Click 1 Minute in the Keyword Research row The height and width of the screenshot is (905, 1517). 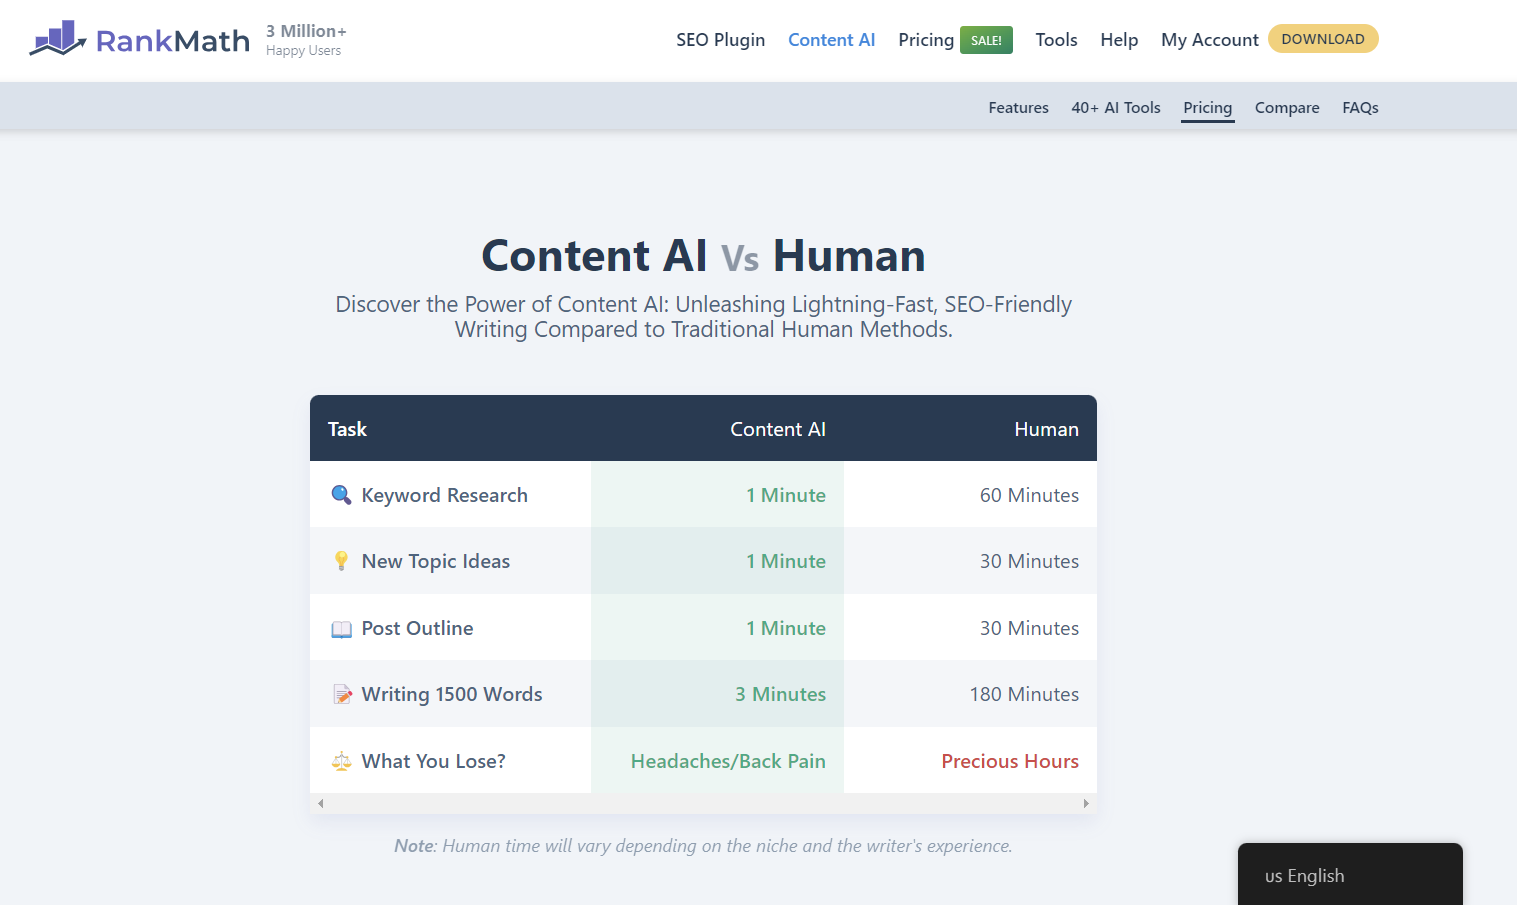pos(786,495)
